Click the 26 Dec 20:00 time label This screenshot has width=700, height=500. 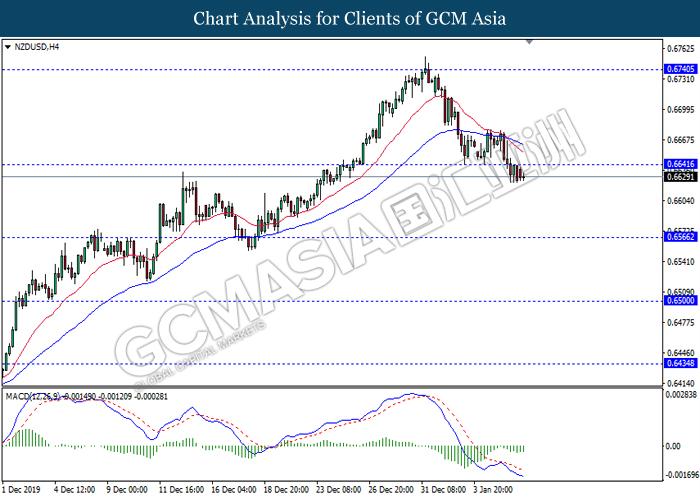point(391,490)
